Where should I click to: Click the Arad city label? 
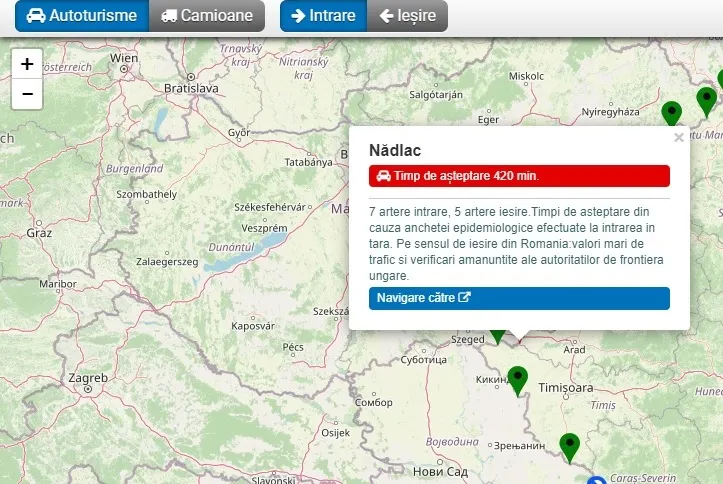(574, 350)
